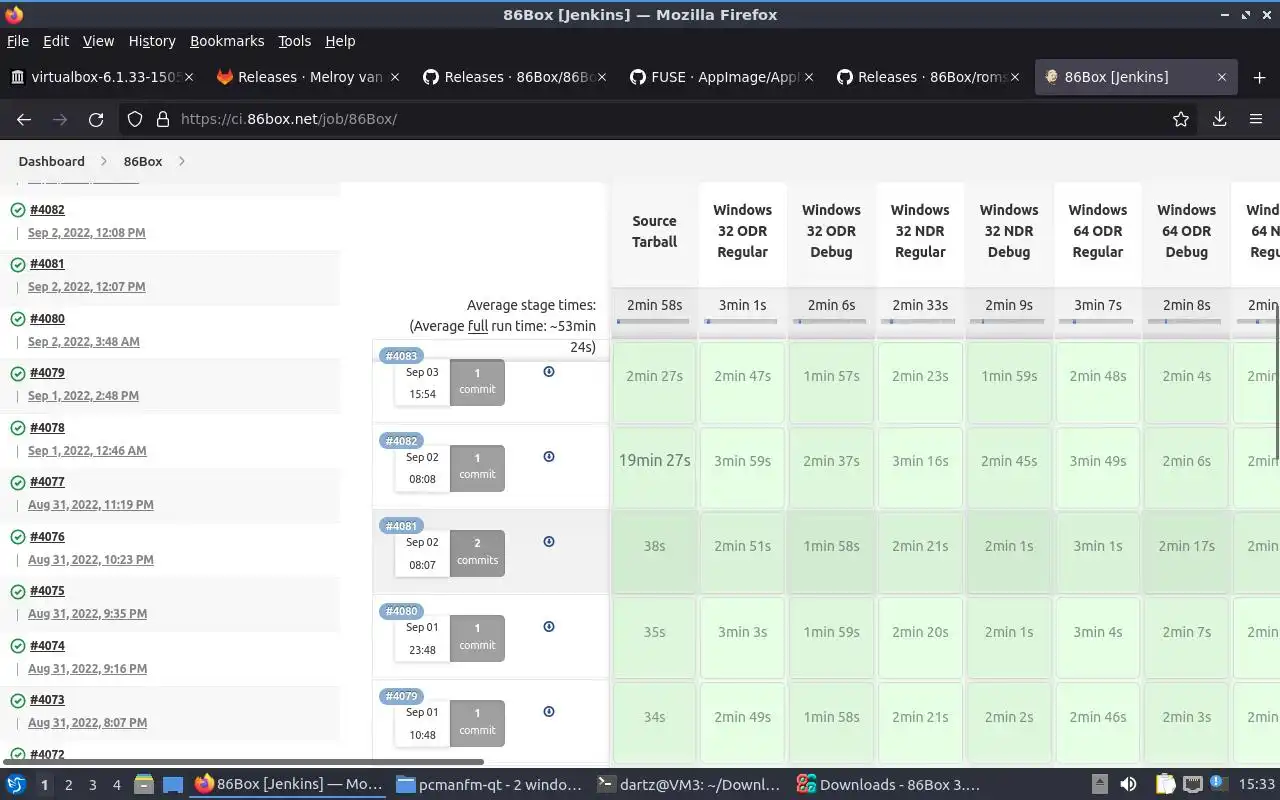Expand the 86Box breadcrumb chevron
The height and width of the screenshot is (800, 1280).
(181, 161)
